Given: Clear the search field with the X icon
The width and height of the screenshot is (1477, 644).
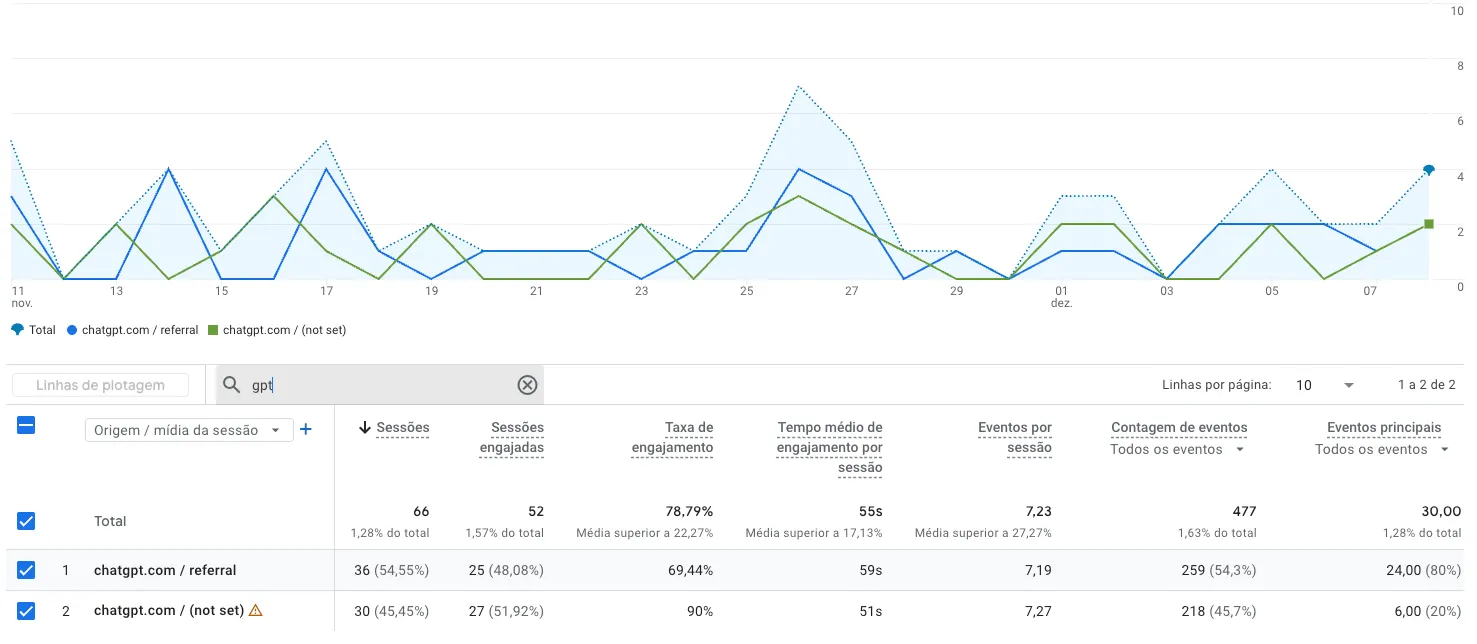Looking at the screenshot, I should 527,385.
